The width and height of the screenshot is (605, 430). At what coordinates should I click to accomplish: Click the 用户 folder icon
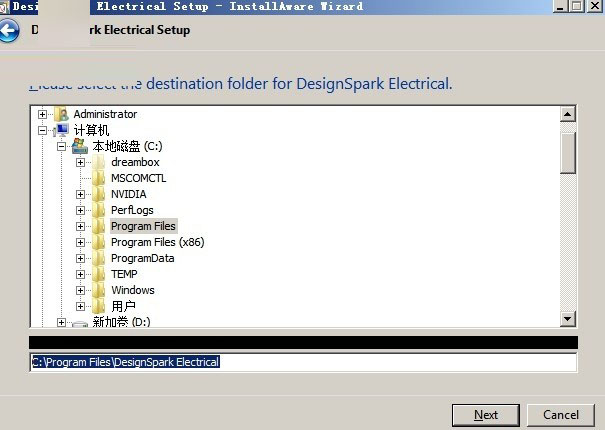[98, 306]
